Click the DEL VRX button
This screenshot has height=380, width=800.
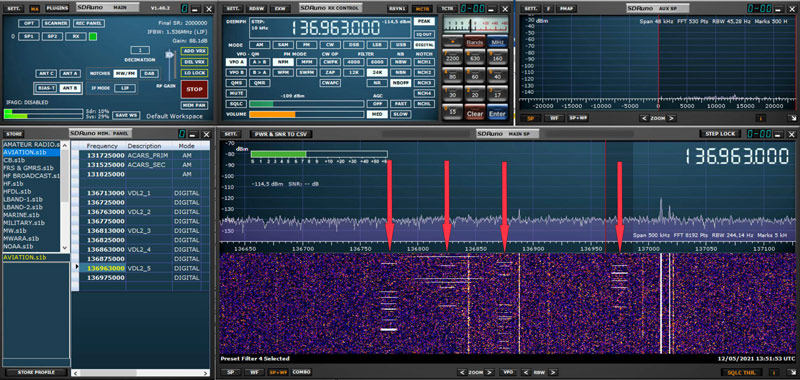(194, 62)
